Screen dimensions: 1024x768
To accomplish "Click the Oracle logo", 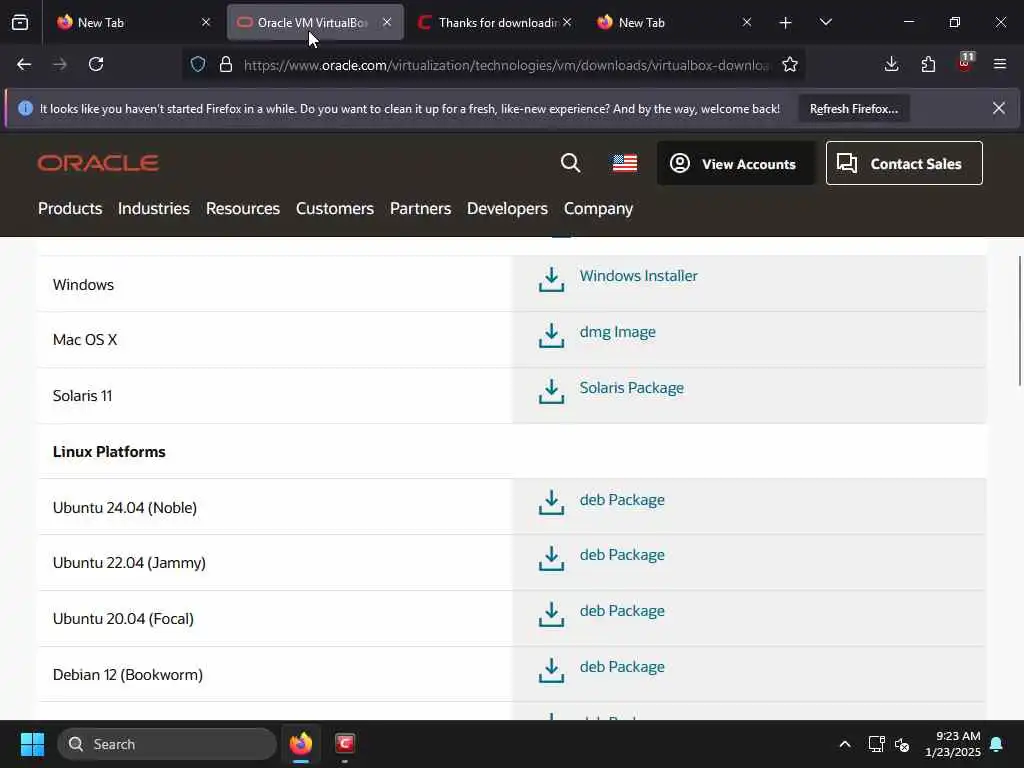I will coord(98,163).
